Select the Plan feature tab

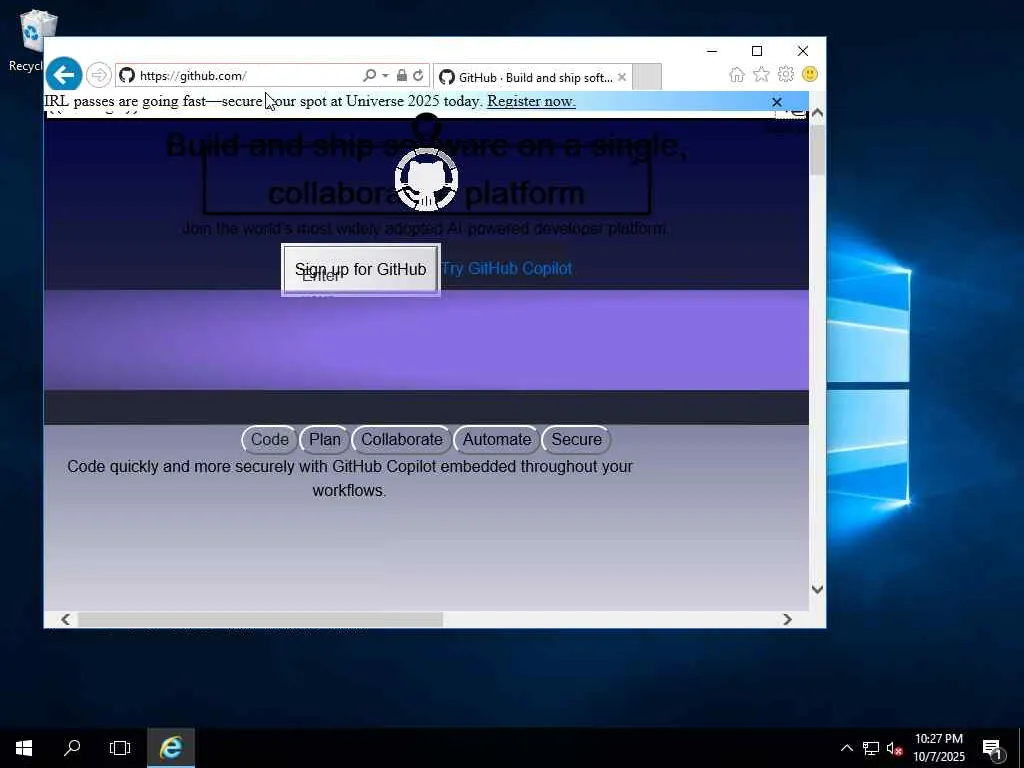tap(325, 440)
